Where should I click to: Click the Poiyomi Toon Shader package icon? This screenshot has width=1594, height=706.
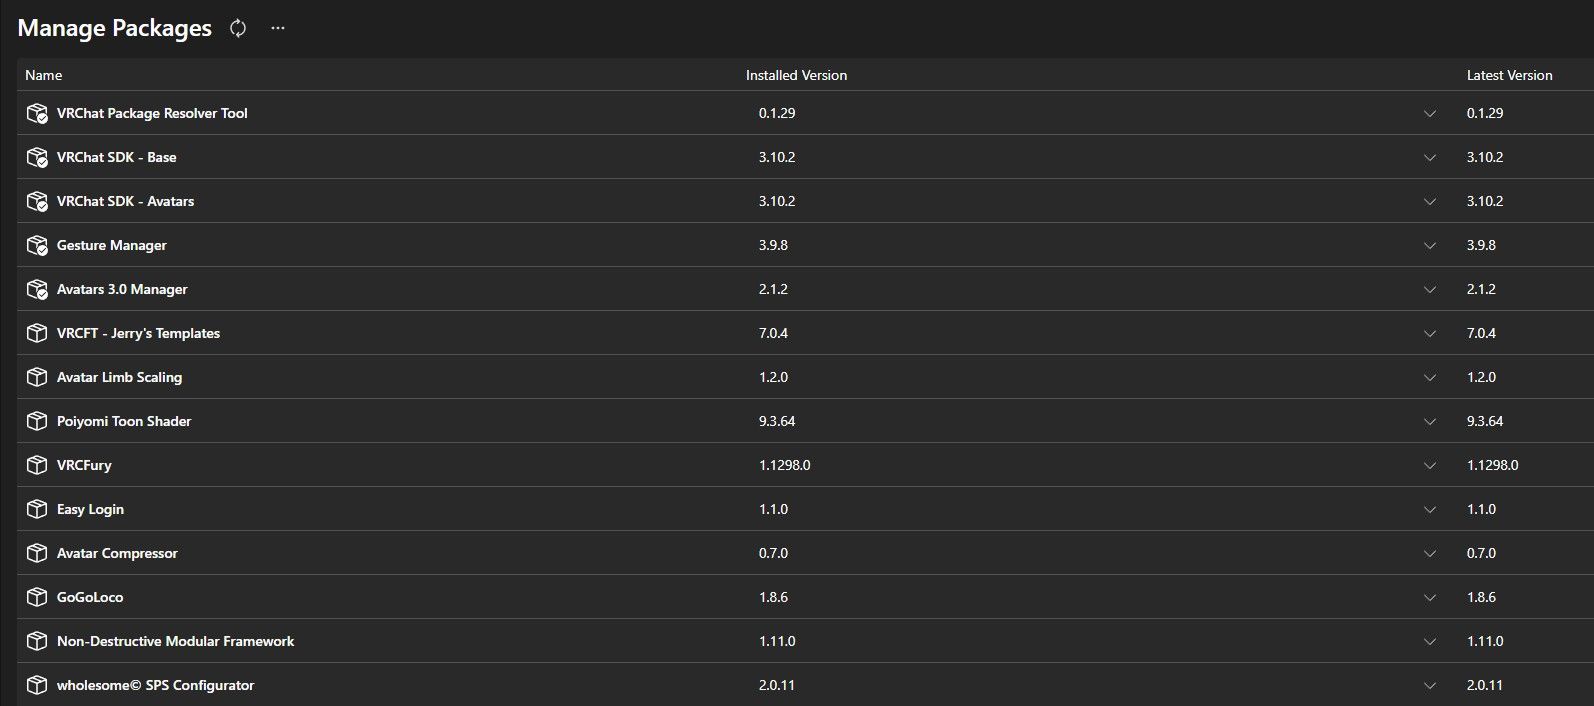click(x=37, y=421)
